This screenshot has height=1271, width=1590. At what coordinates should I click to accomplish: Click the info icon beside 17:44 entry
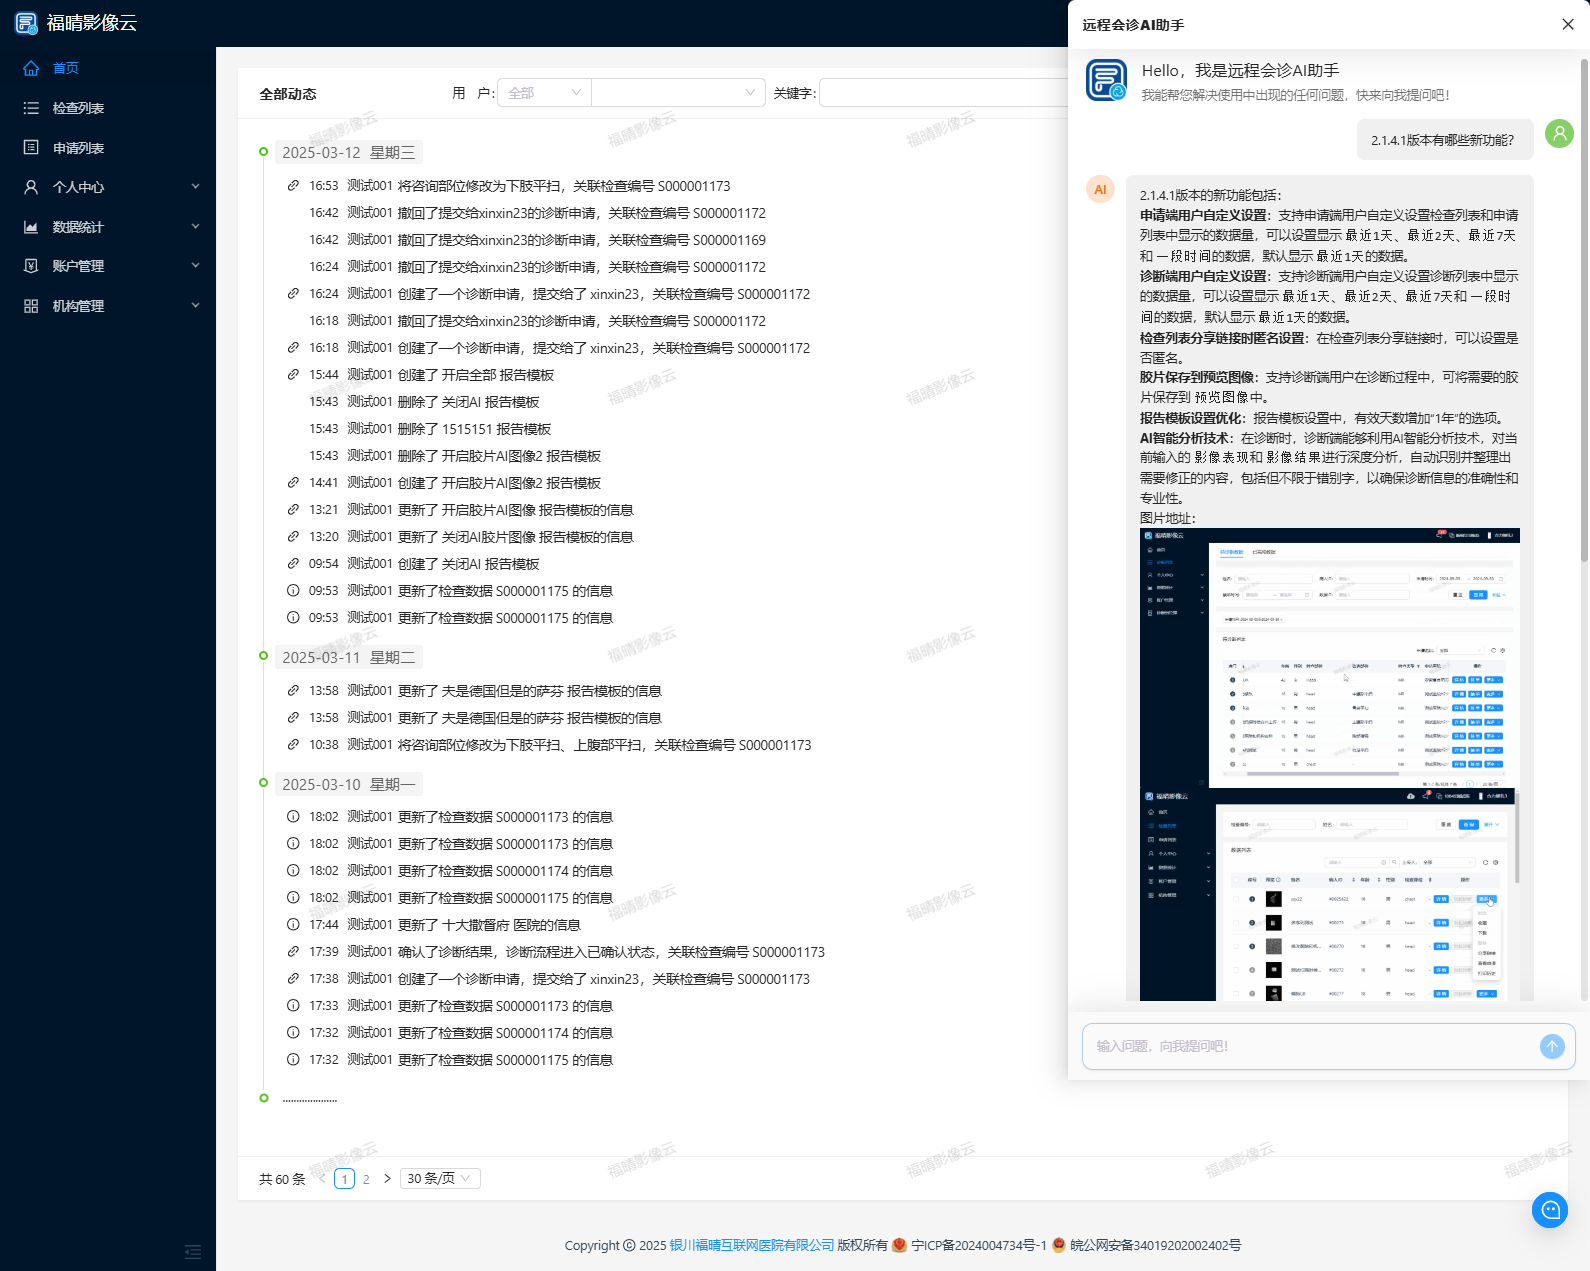293,925
